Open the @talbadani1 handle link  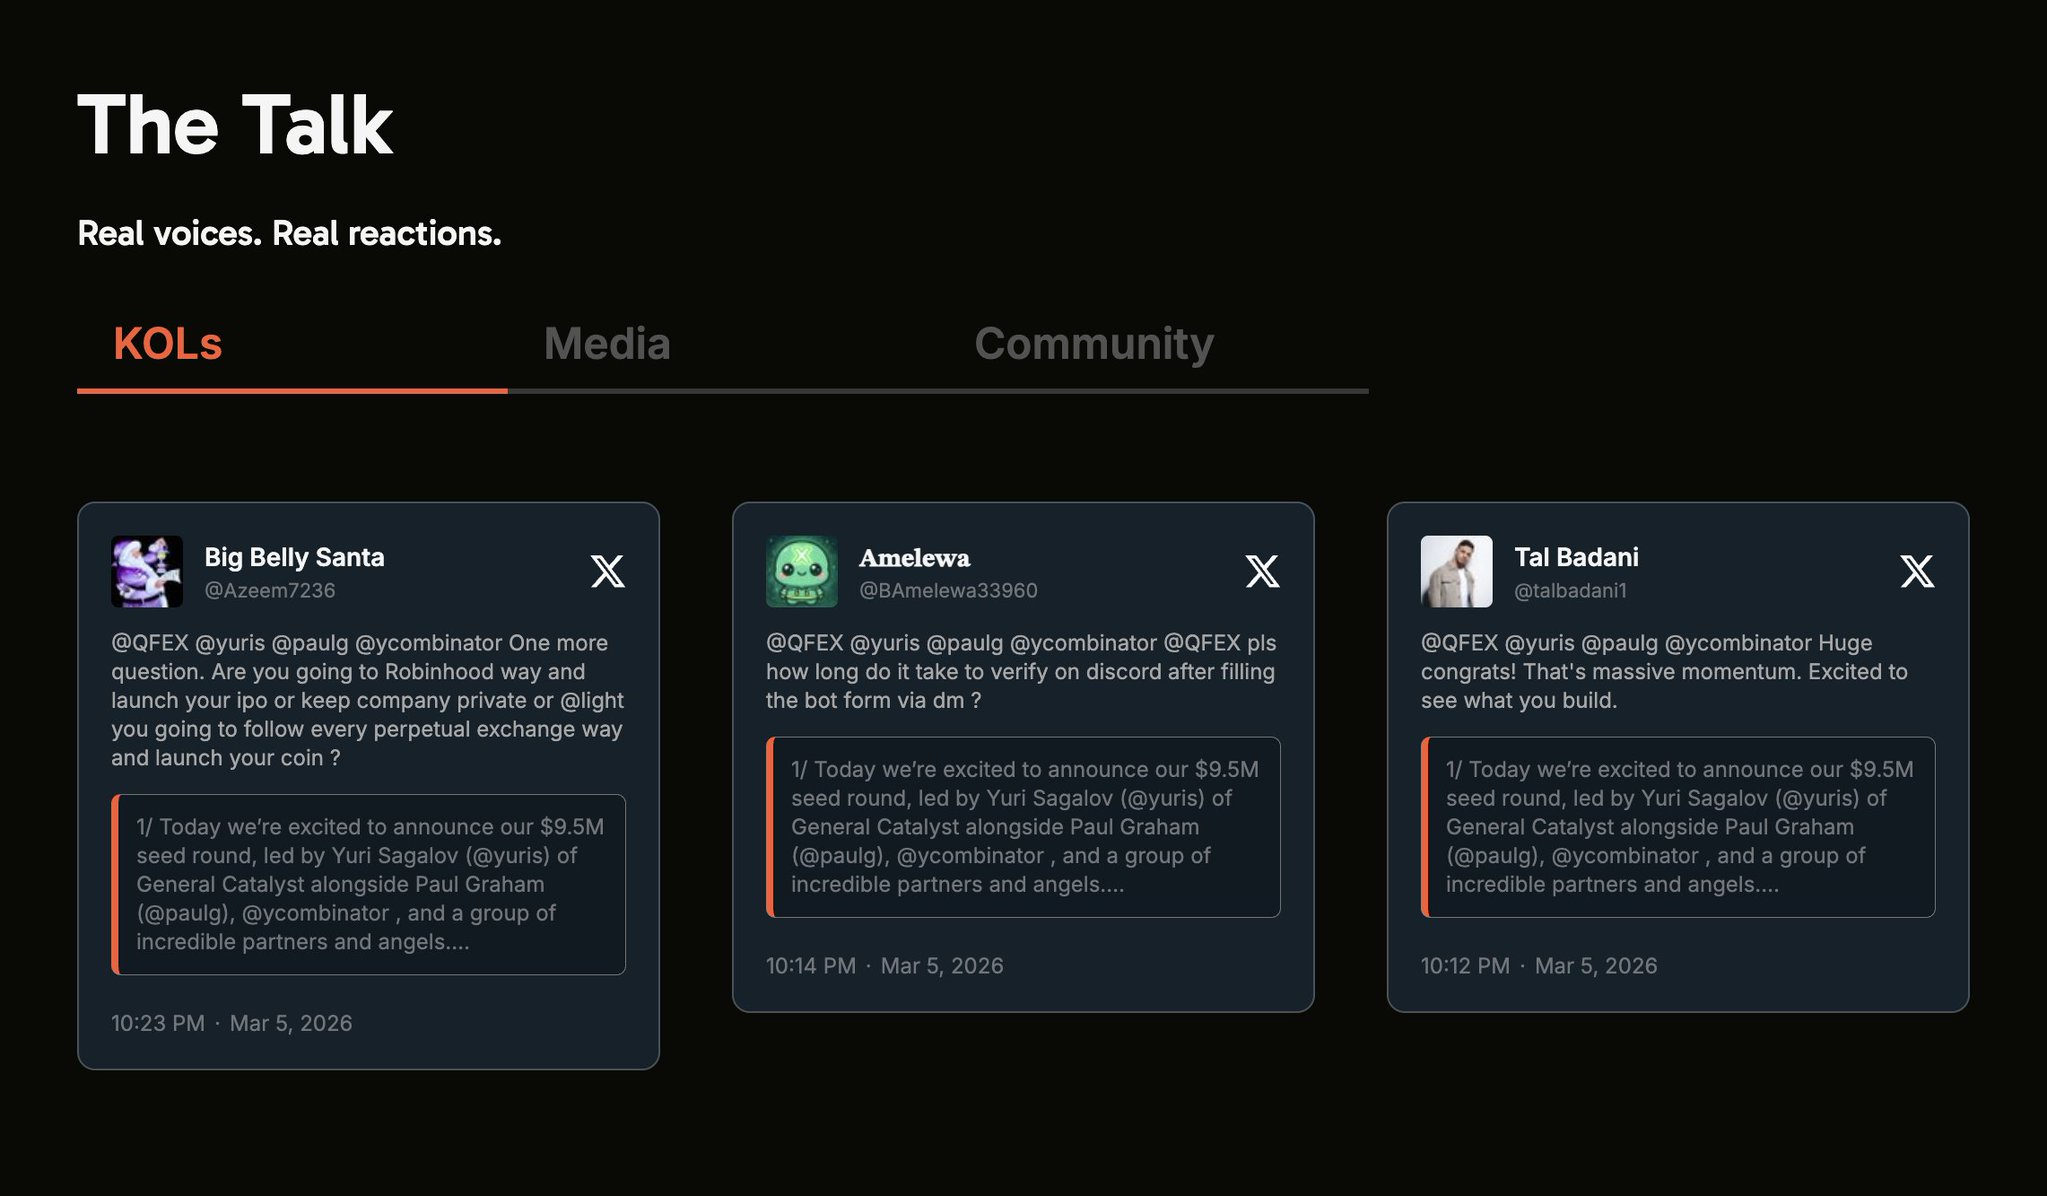[x=1570, y=590]
